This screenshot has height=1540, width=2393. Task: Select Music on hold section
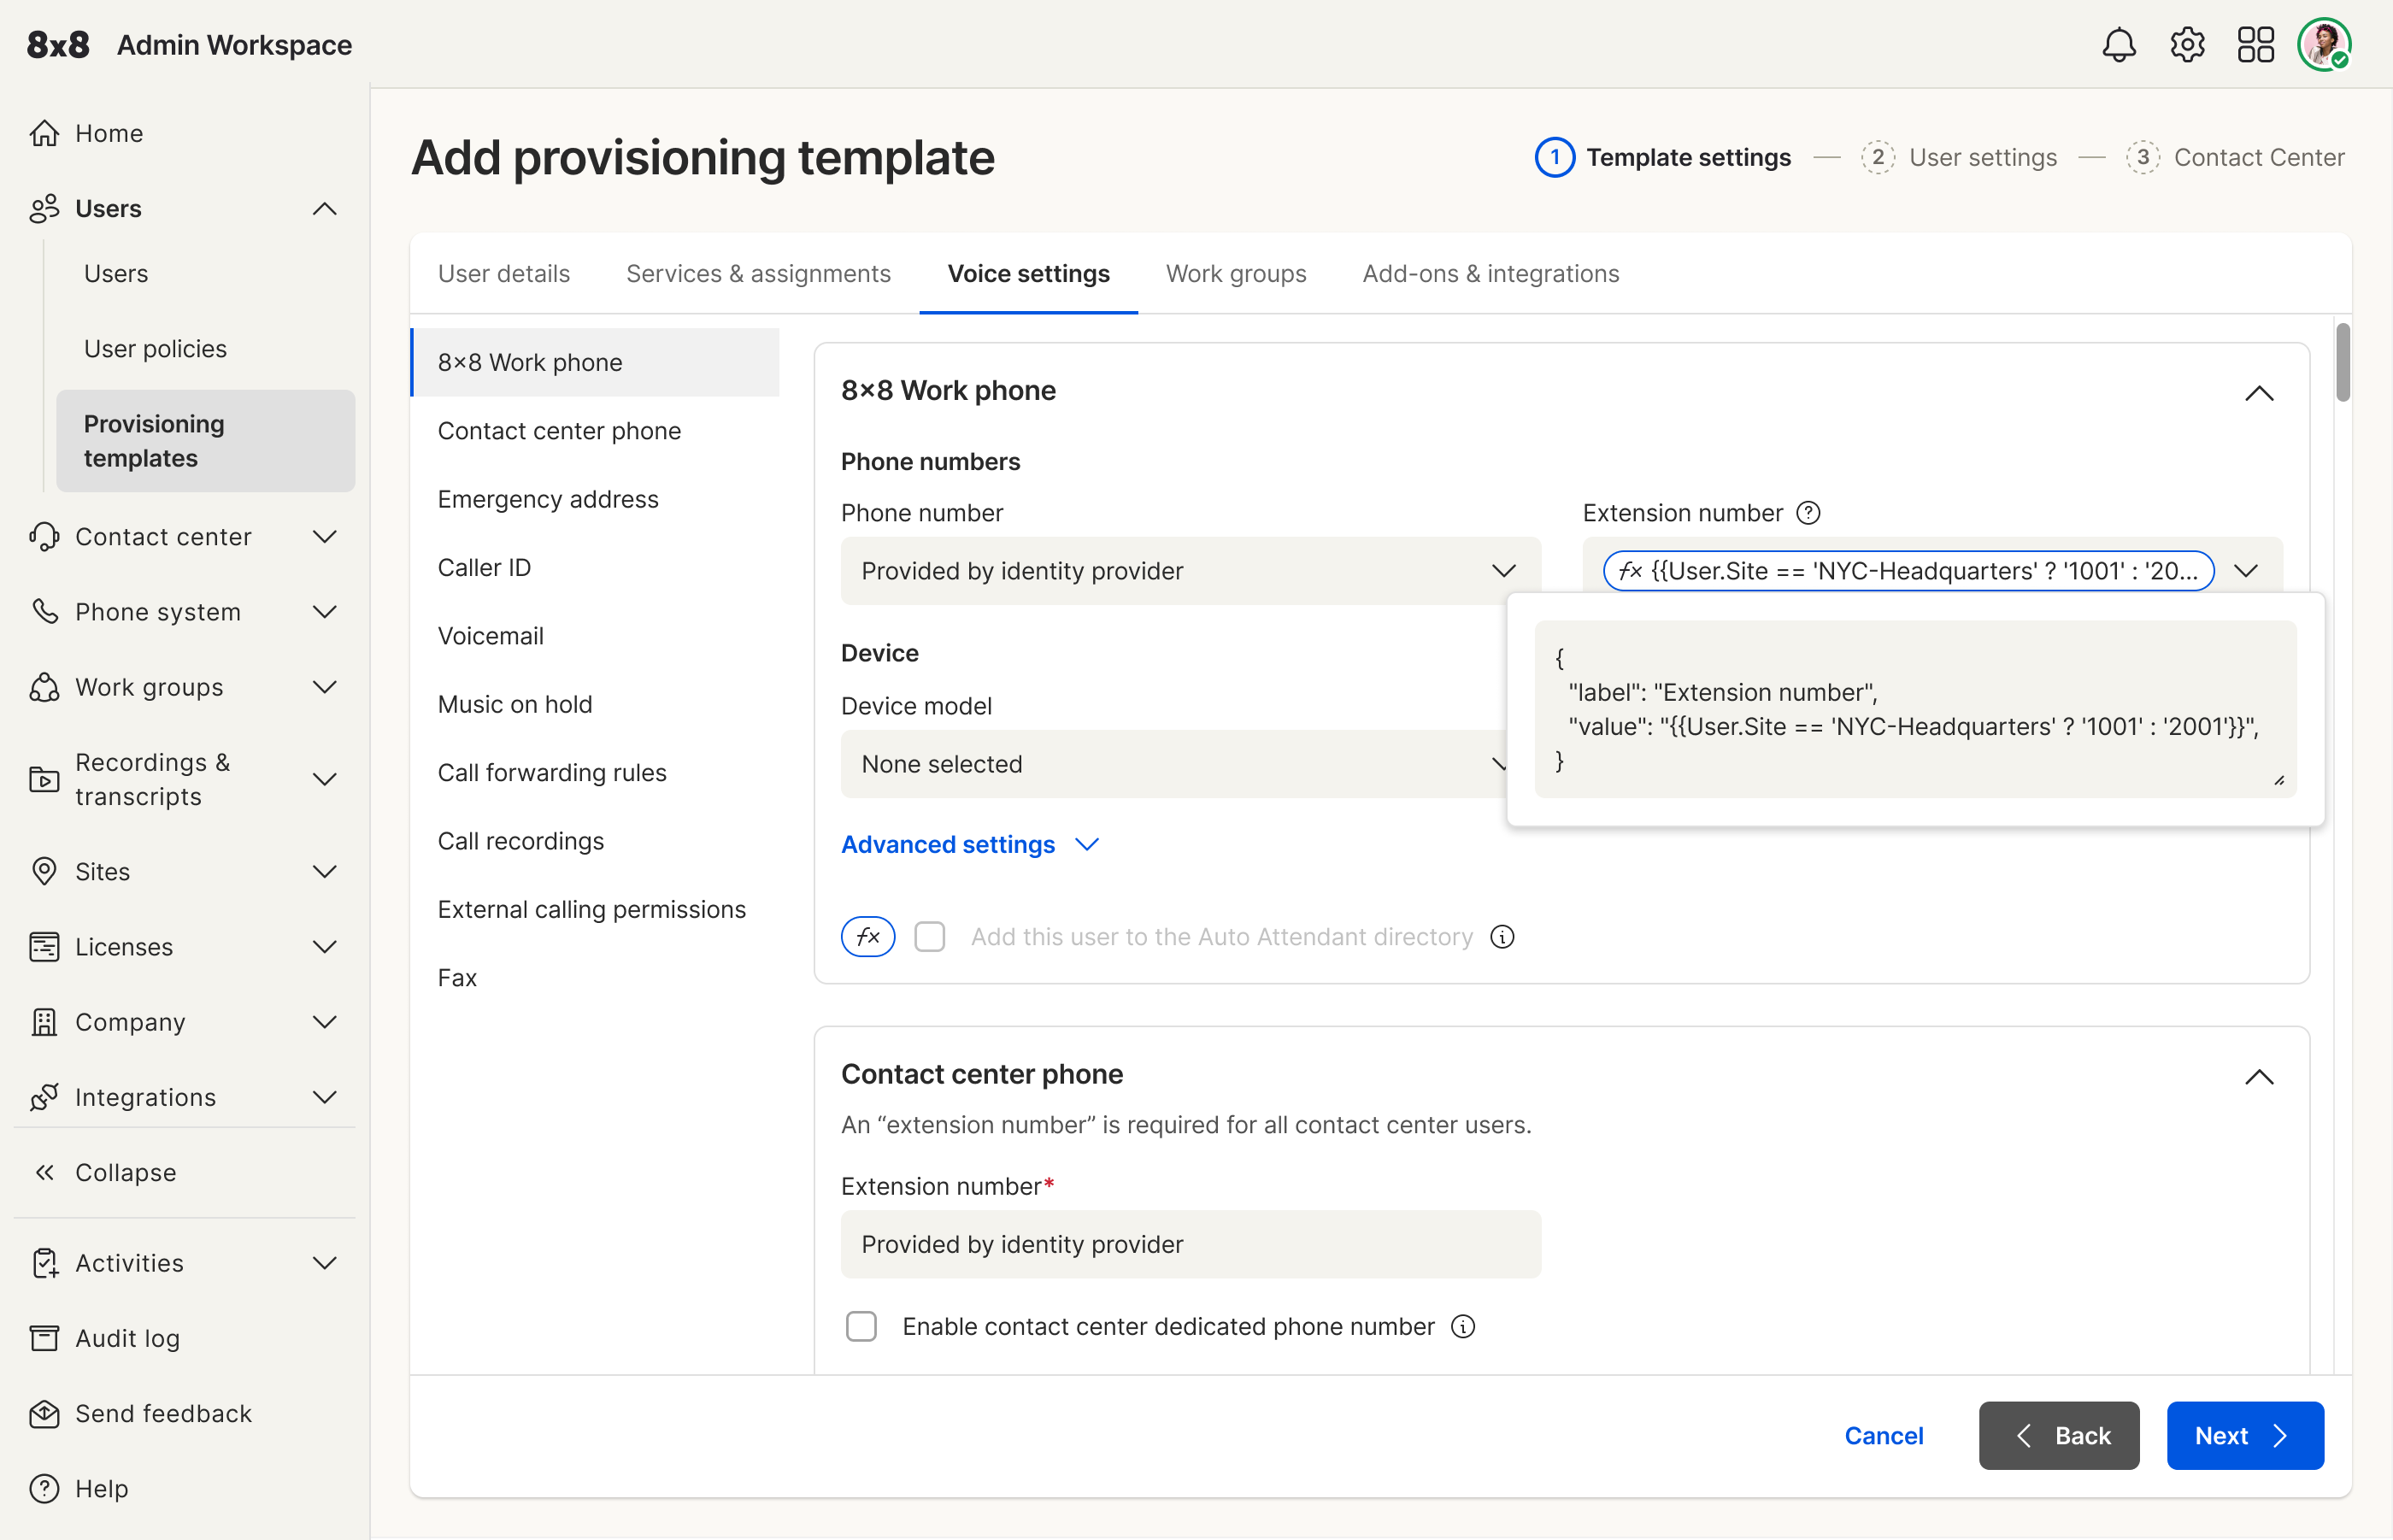pos(595,704)
